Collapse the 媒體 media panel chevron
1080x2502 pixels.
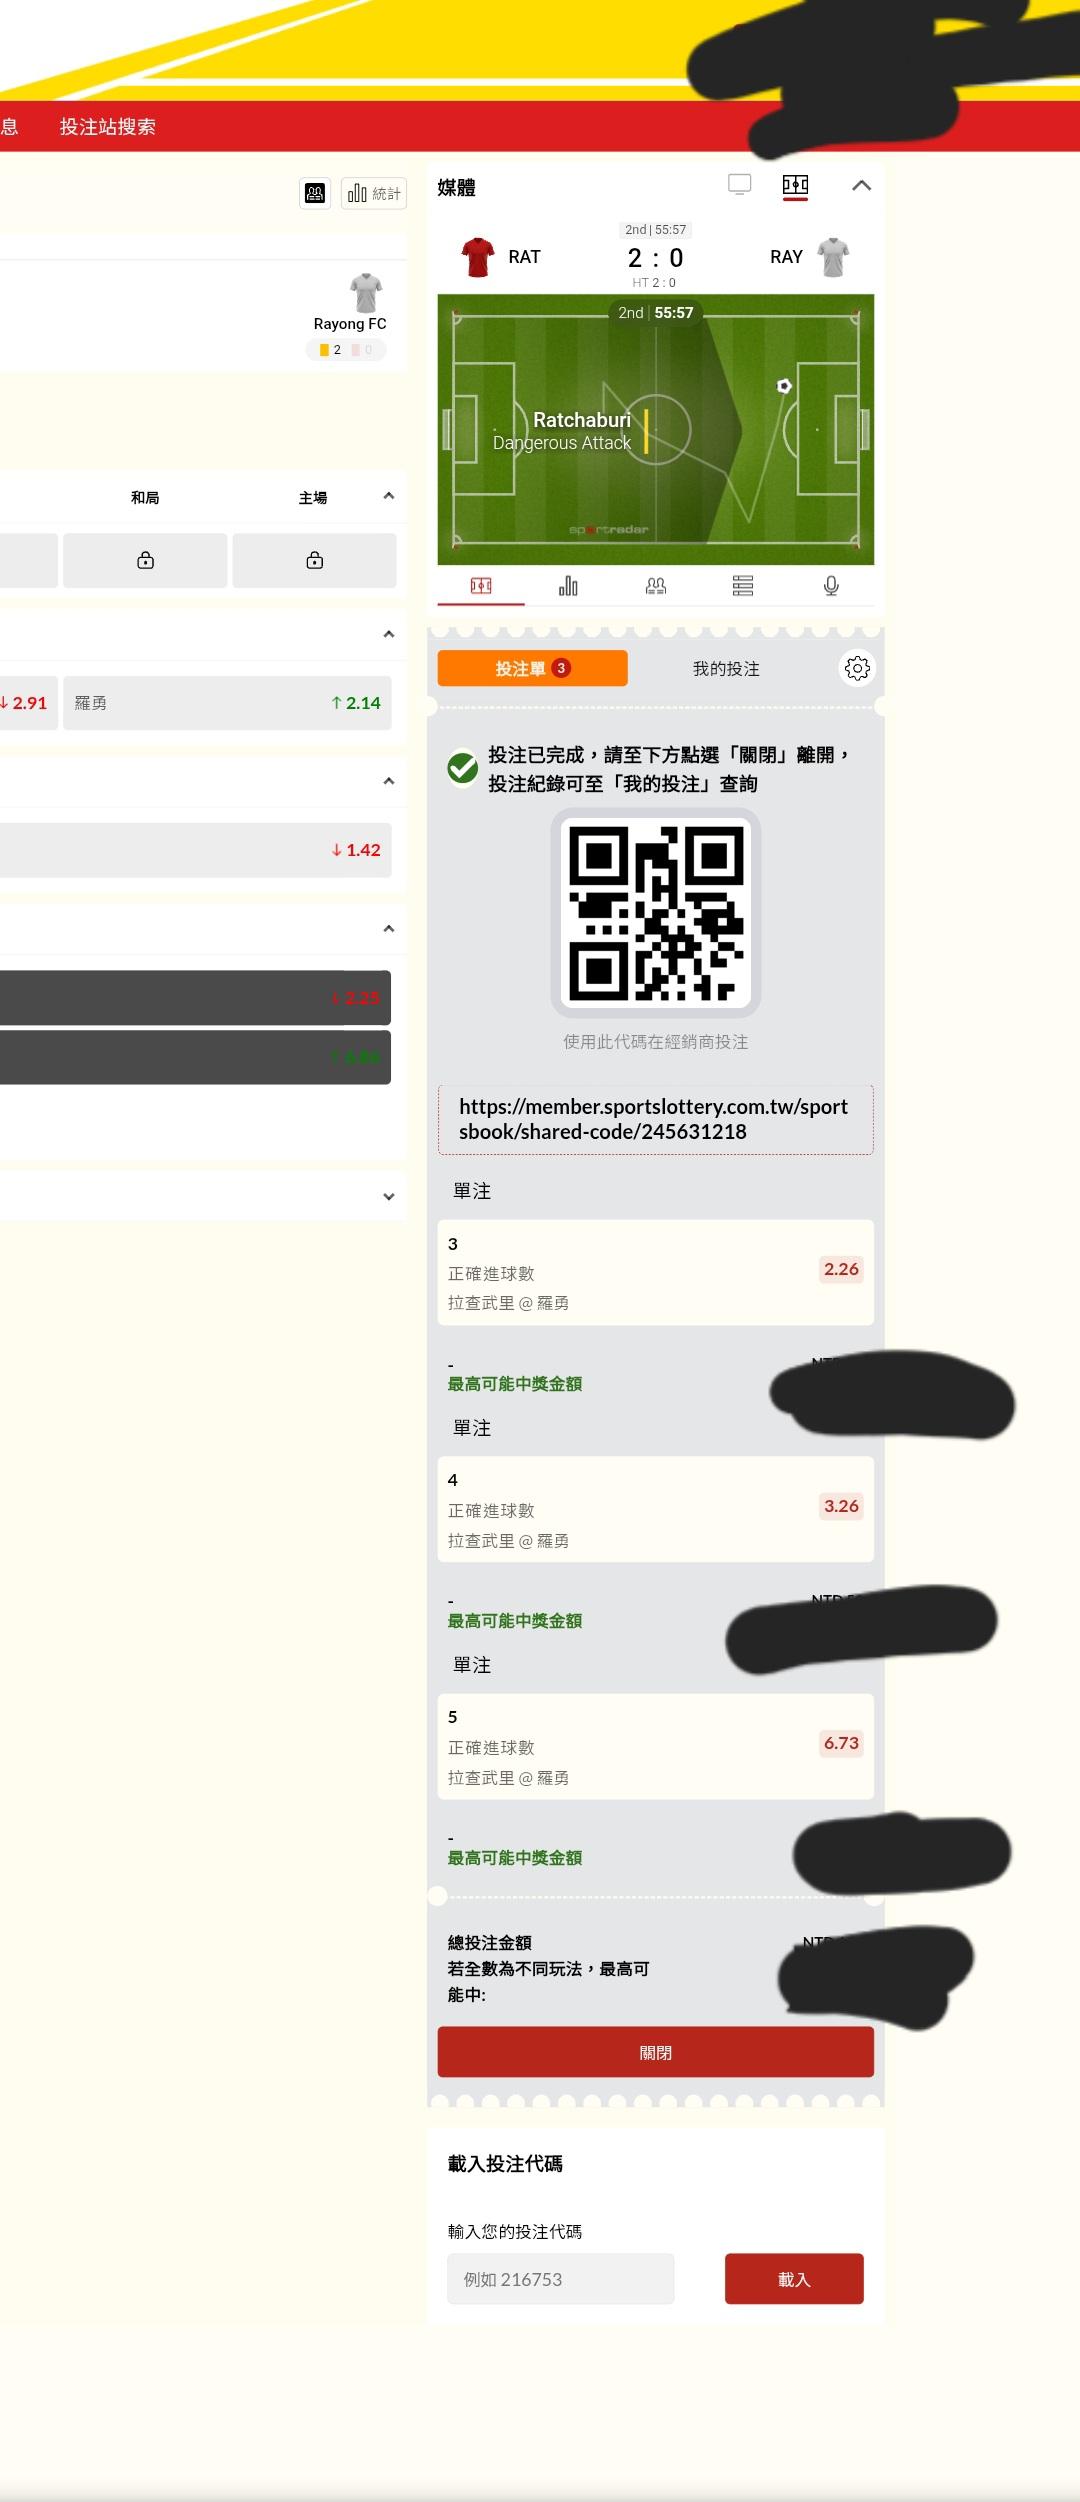861,185
